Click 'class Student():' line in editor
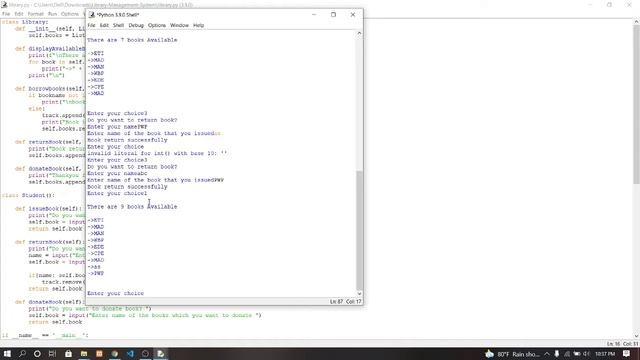Viewport: 640px width, 360px height. click(28, 196)
